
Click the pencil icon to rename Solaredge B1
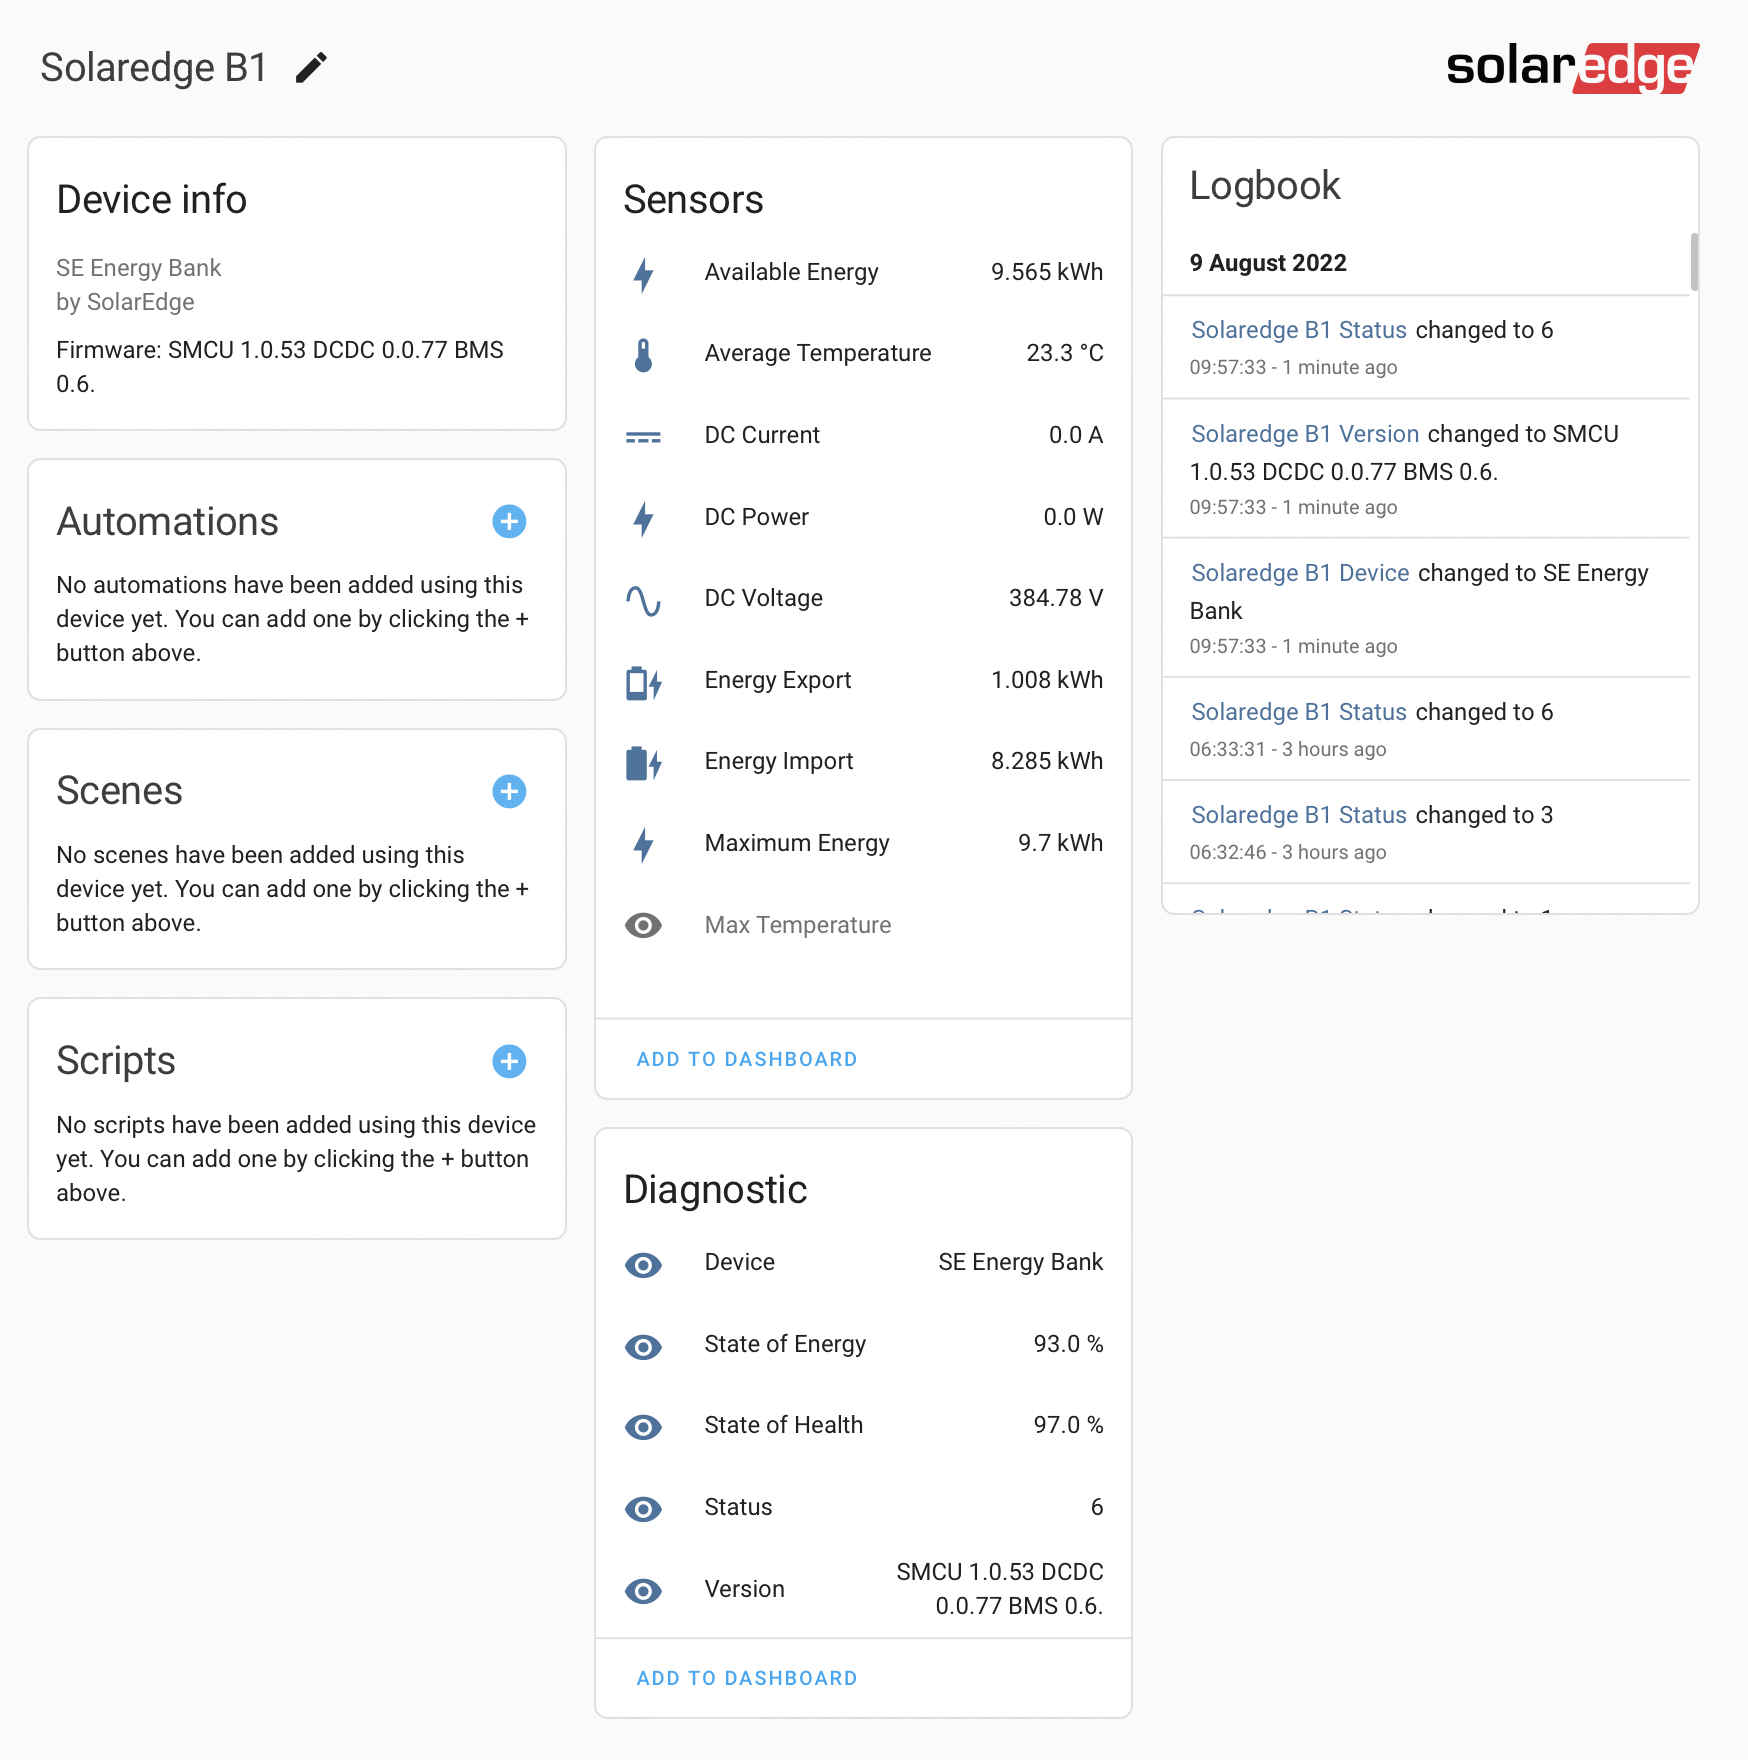pyautogui.click(x=310, y=66)
